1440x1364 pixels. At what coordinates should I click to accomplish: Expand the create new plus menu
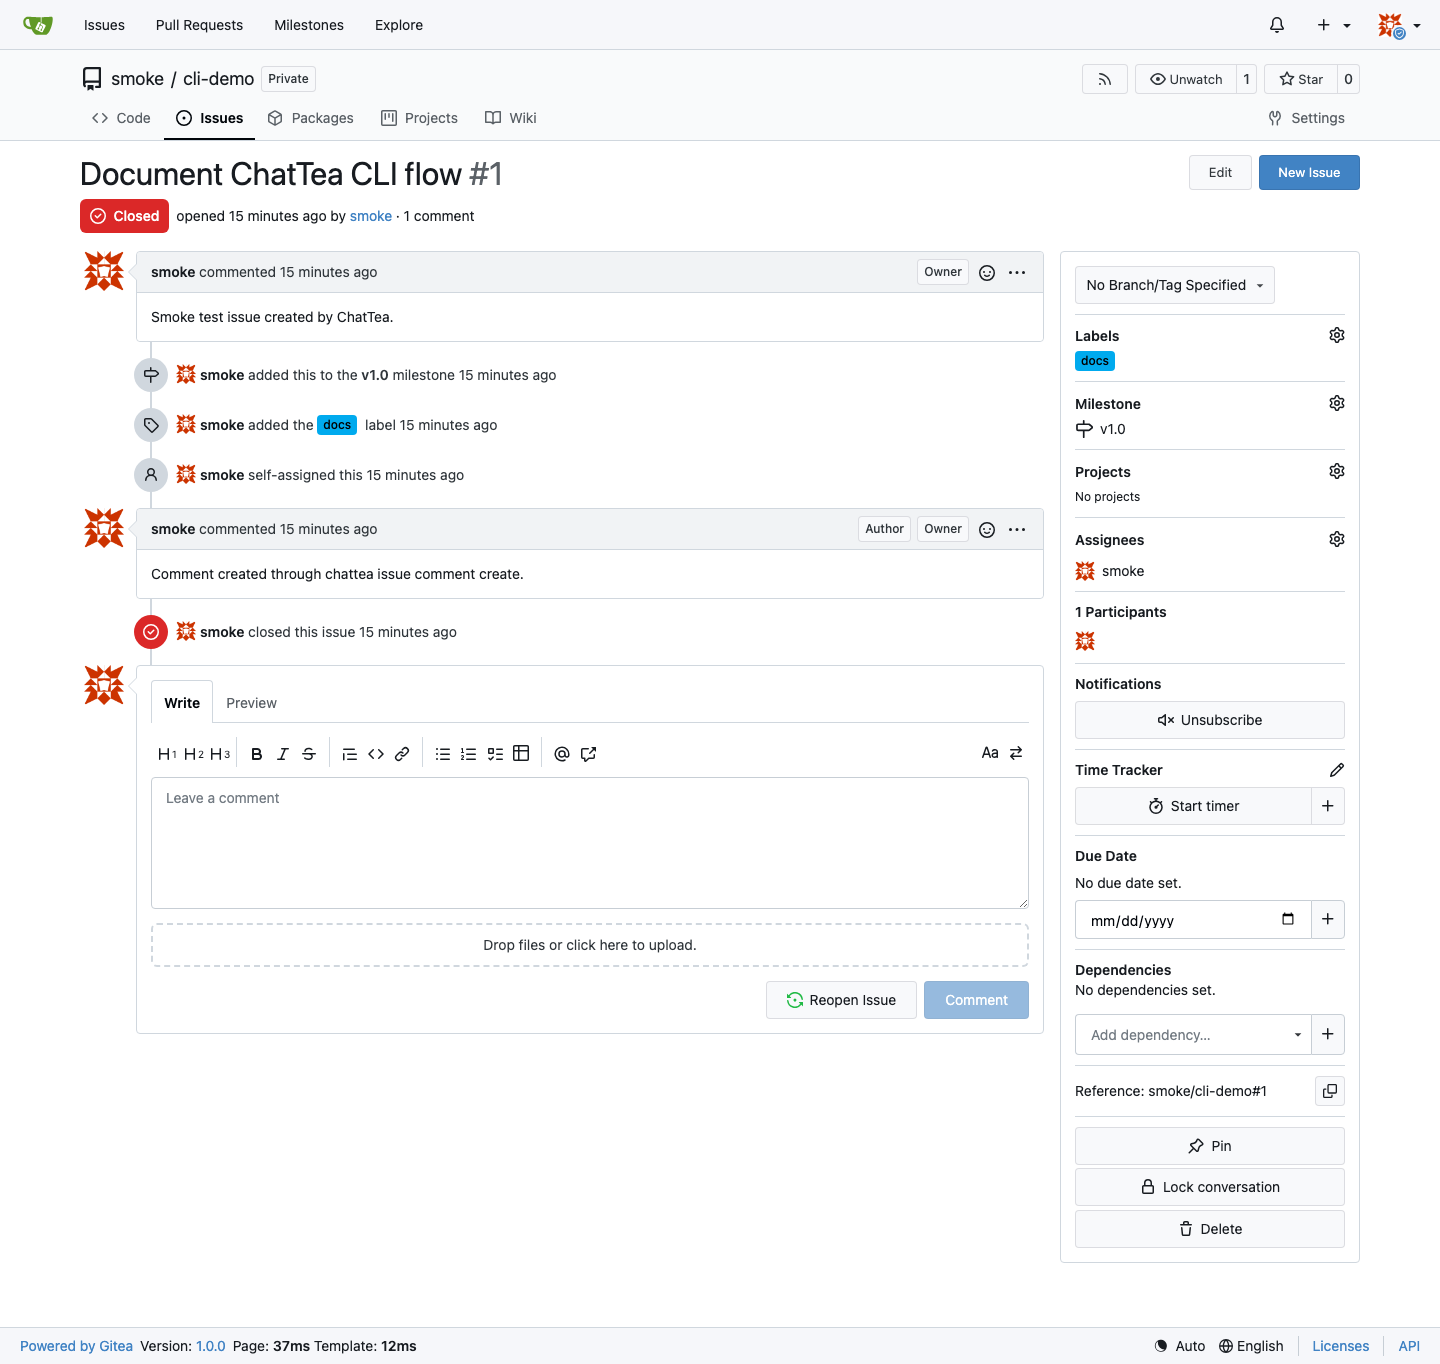(x=1333, y=25)
